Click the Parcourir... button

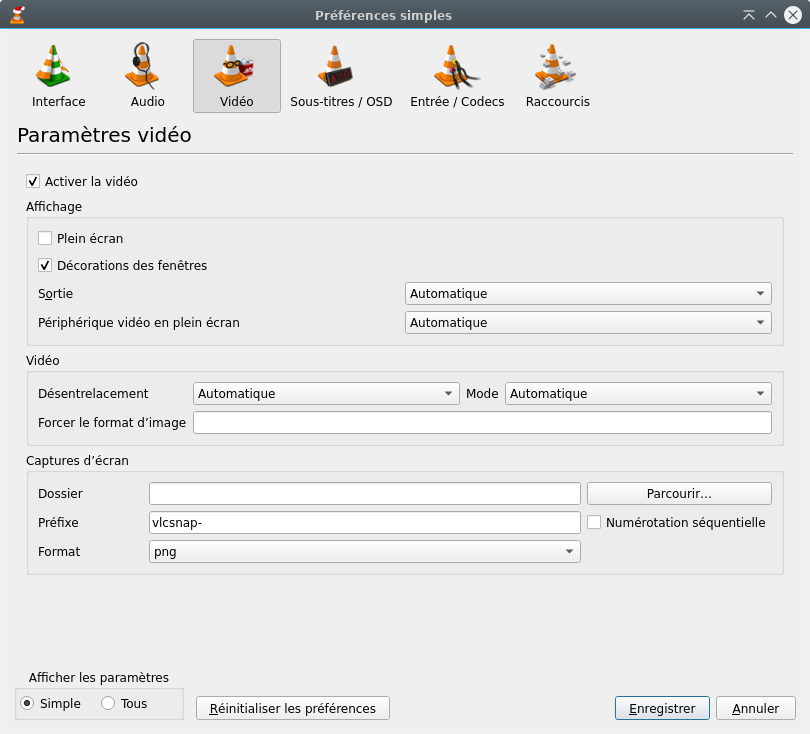(x=679, y=494)
